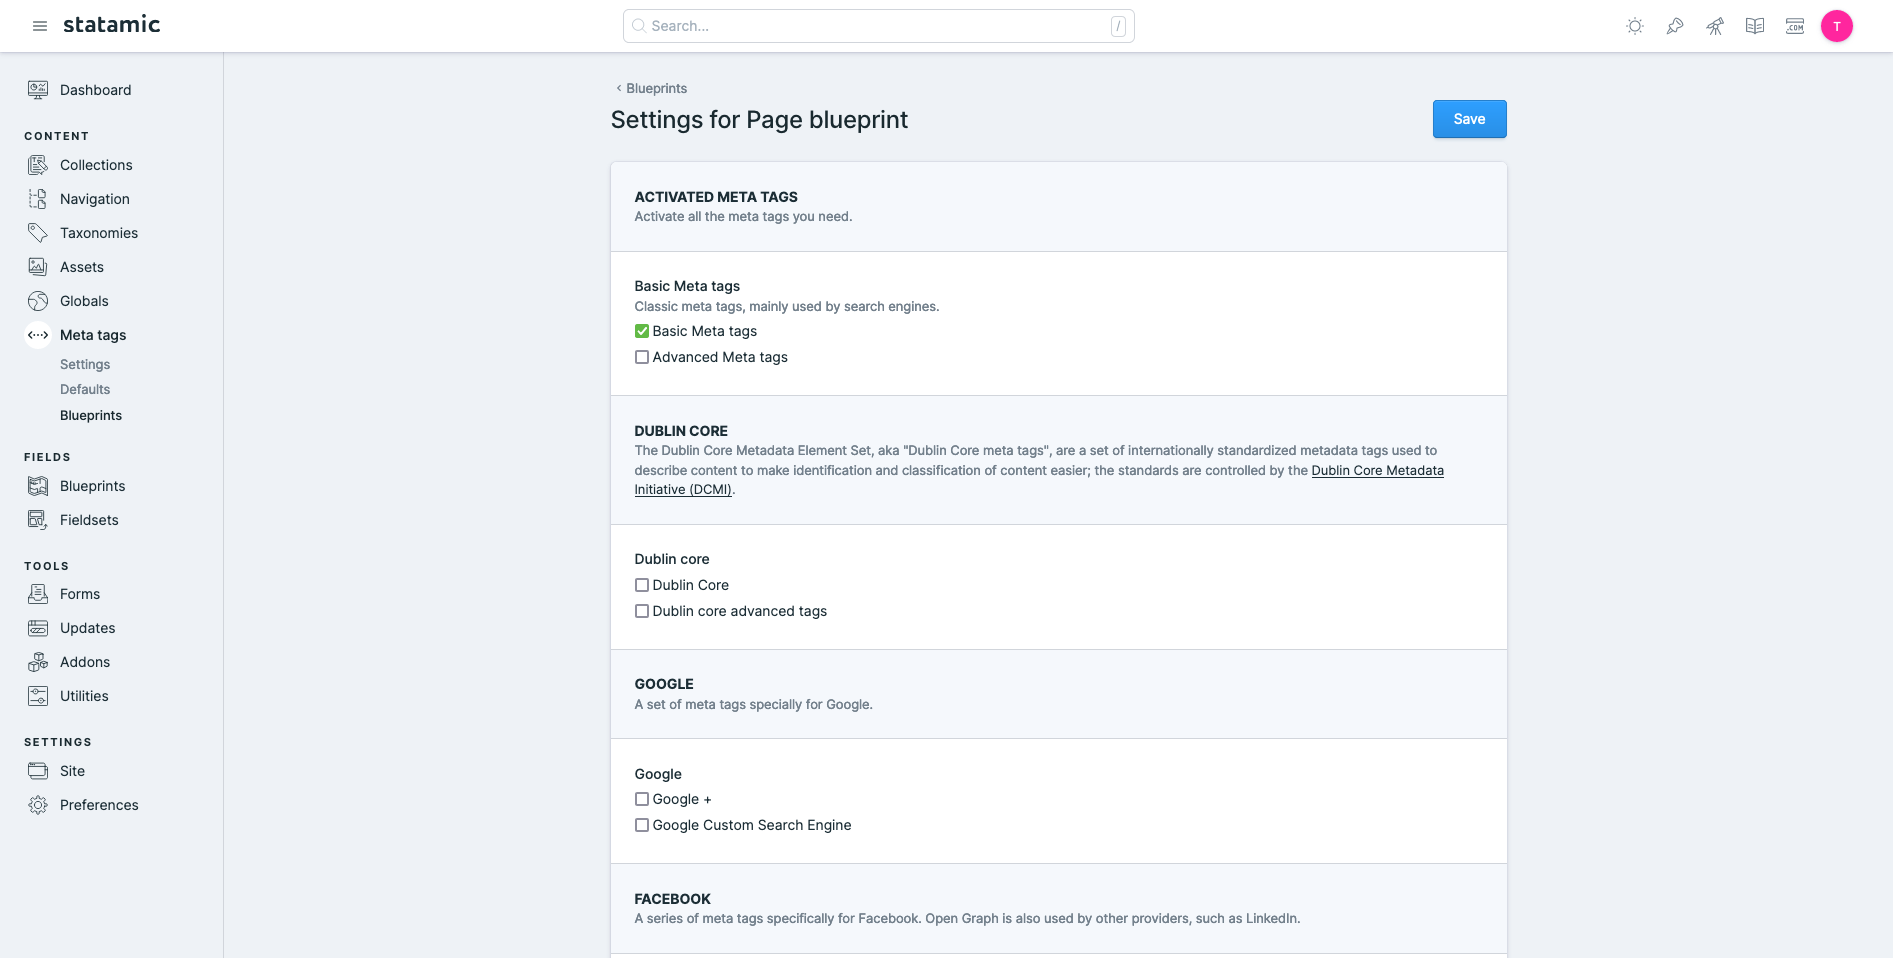Image resolution: width=1893 pixels, height=958 pixels.
Task: Click the user avatar T icon
Action: (1836, 26)
